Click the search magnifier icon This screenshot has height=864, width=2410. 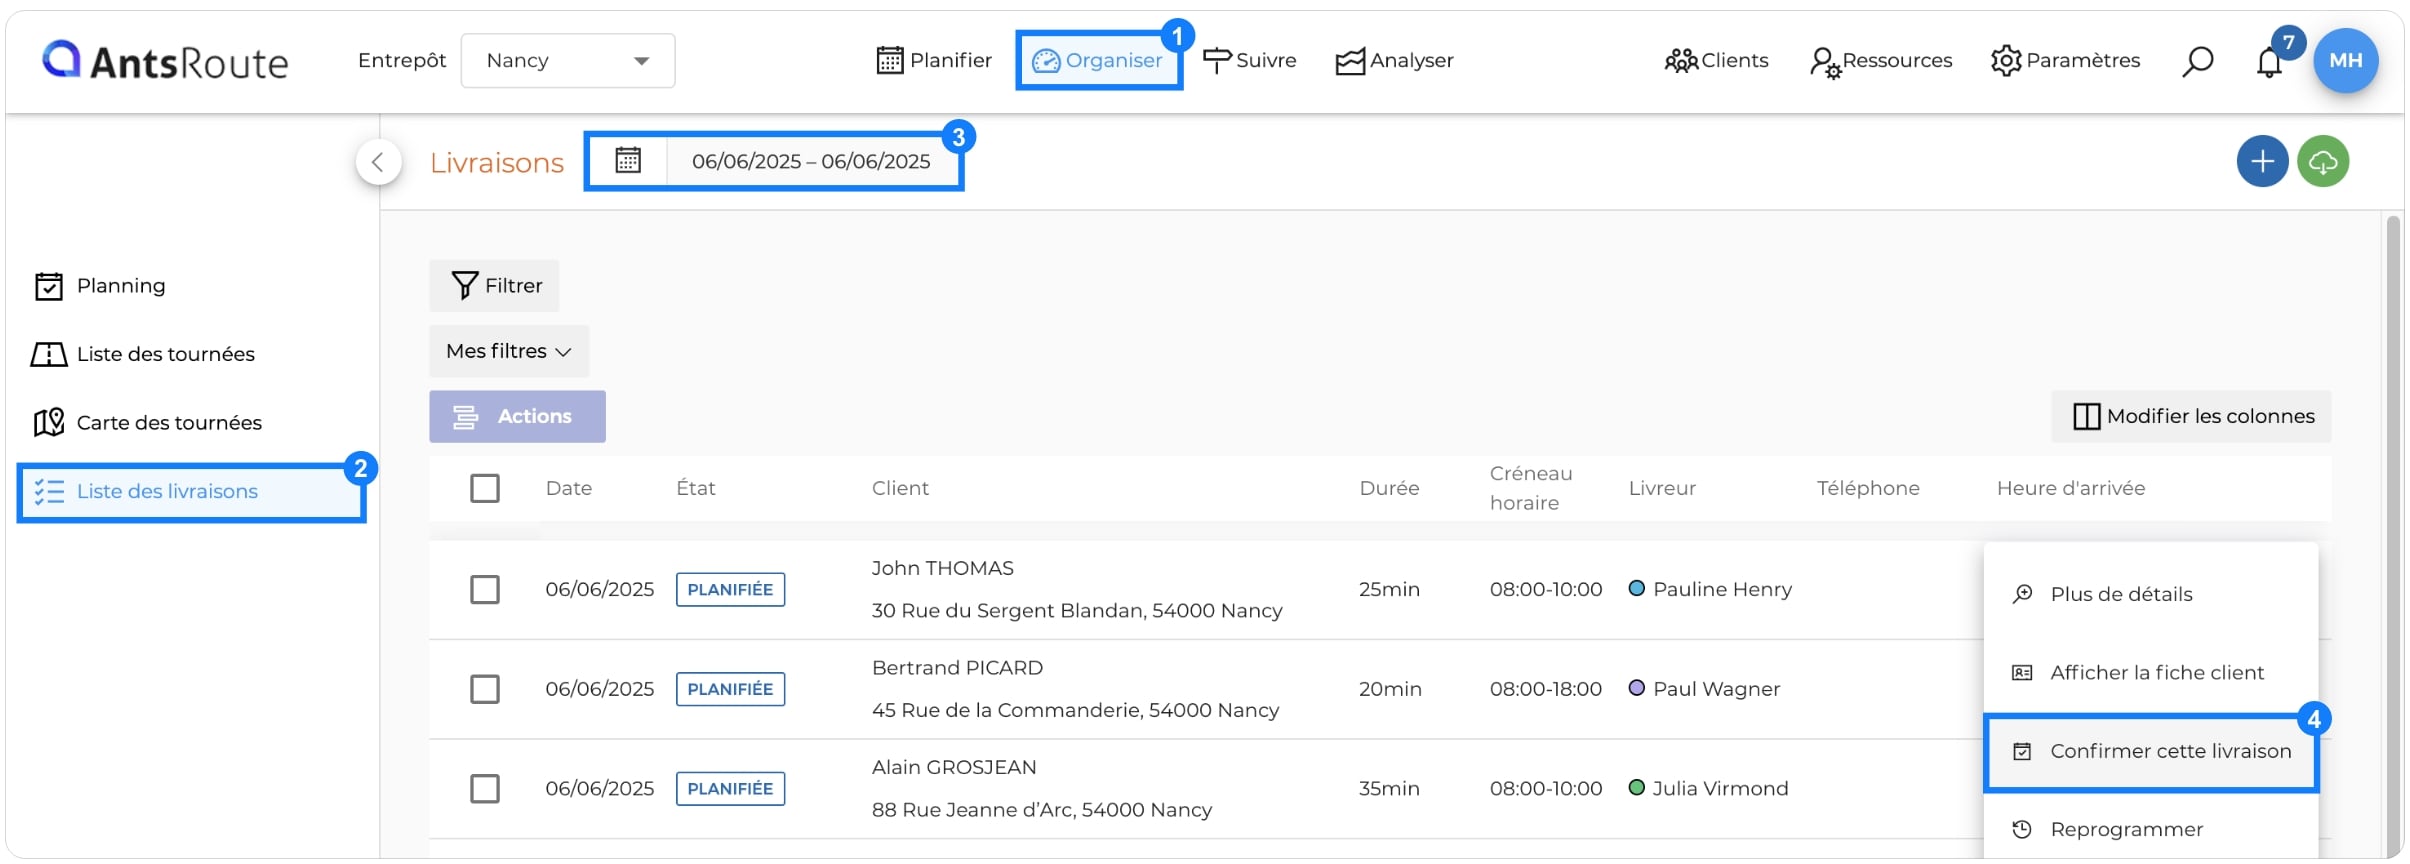(2197, 61)
